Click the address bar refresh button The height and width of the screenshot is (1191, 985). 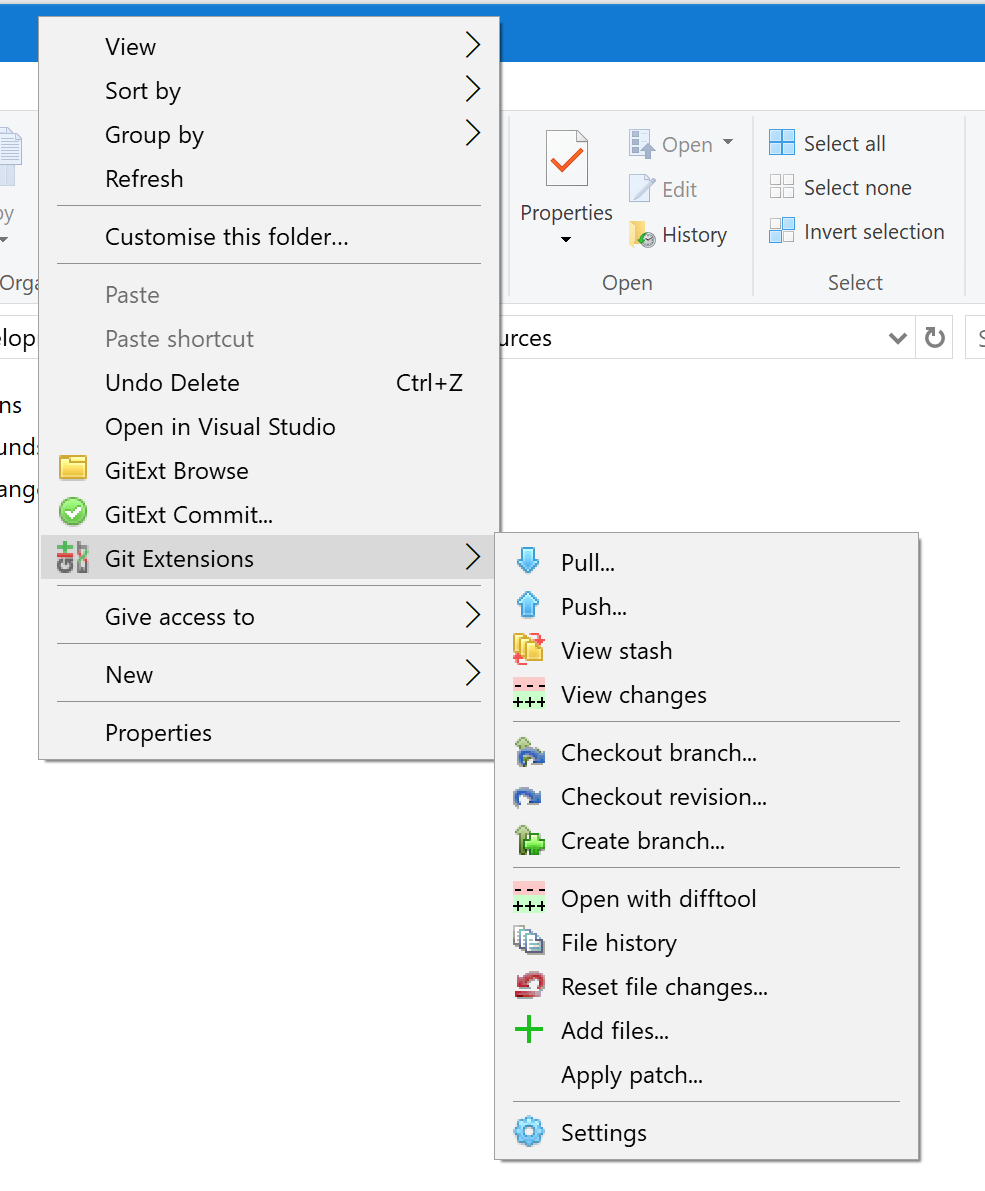pyautogui.click(x=934, y=338)
